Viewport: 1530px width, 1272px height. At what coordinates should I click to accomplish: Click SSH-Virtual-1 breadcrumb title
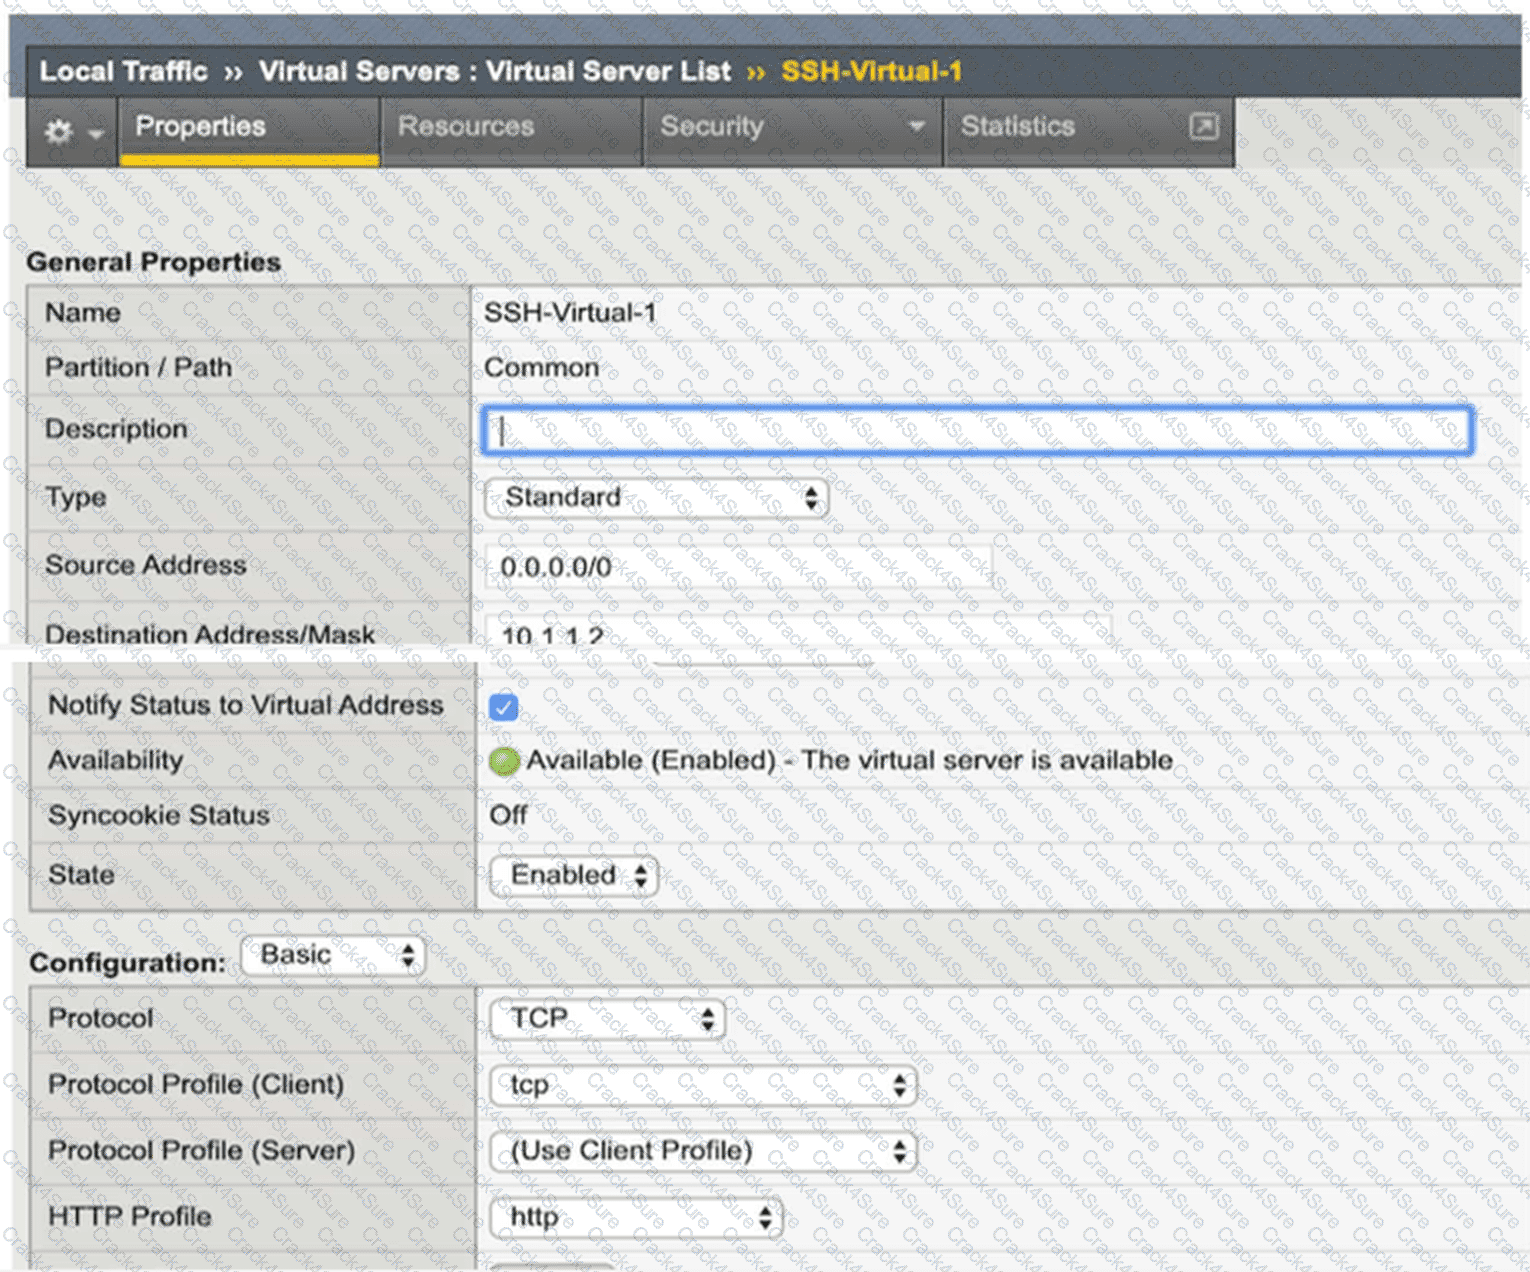click(x=871, y=71)
